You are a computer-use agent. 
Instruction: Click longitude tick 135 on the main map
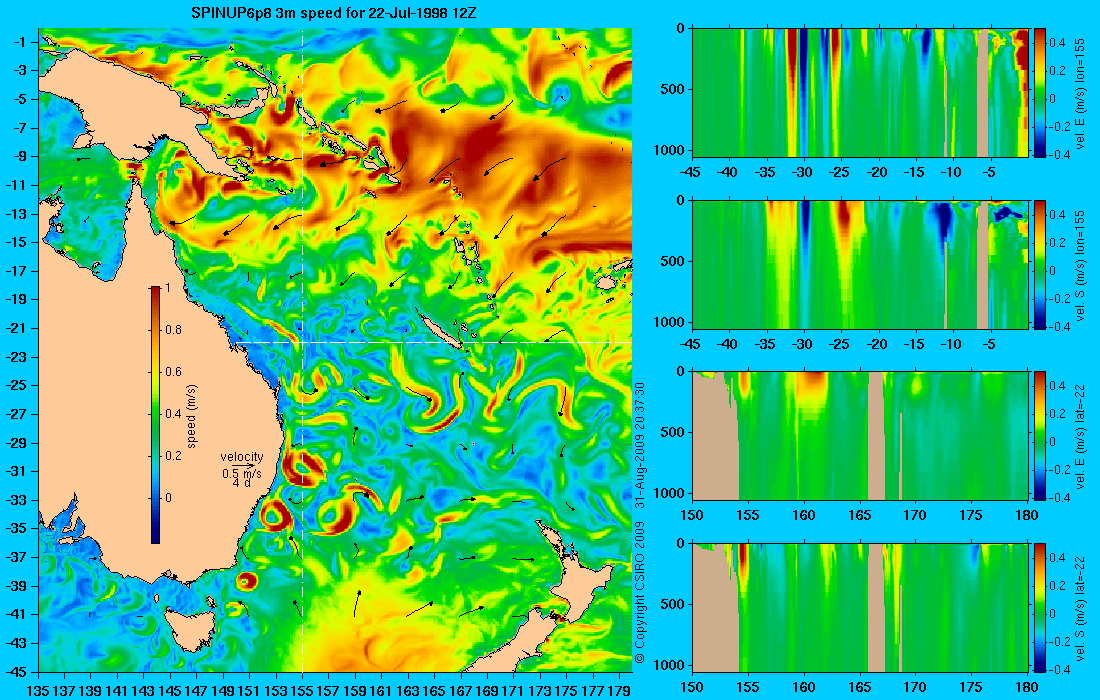point(38,690)
